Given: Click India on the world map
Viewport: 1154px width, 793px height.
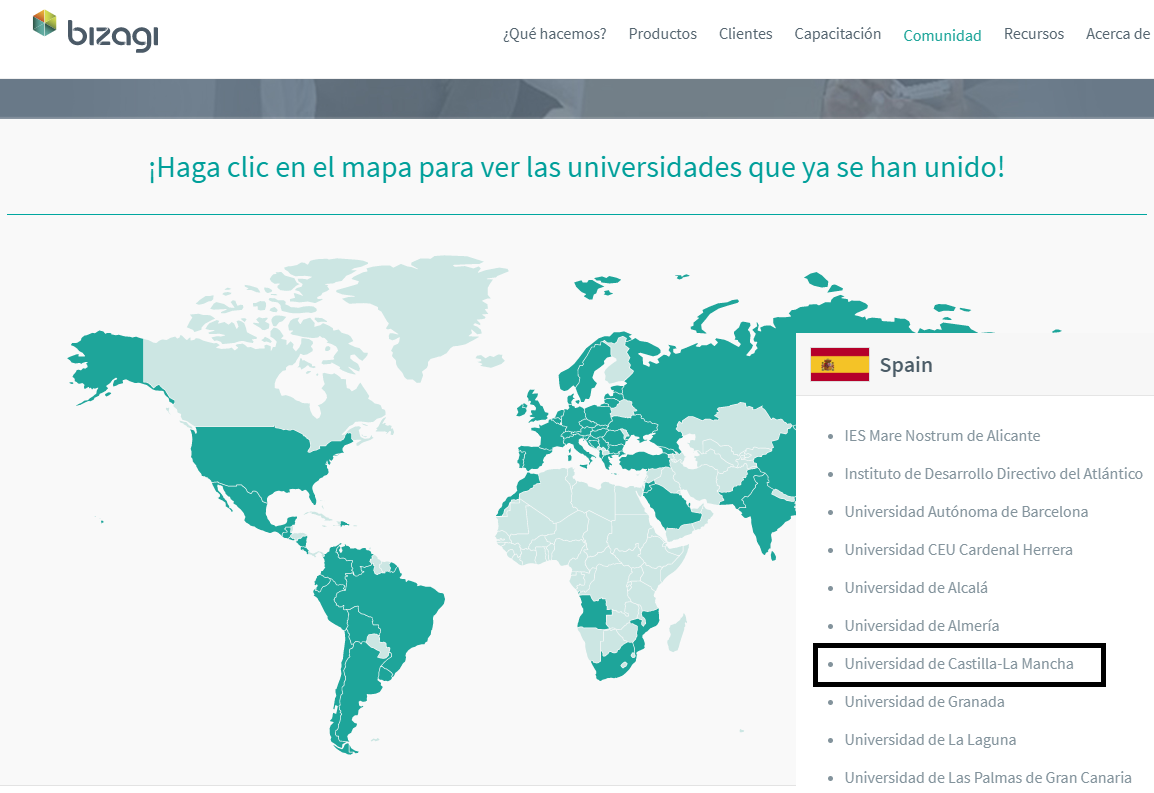Looking at the screenshot, I should coord(762,512).
